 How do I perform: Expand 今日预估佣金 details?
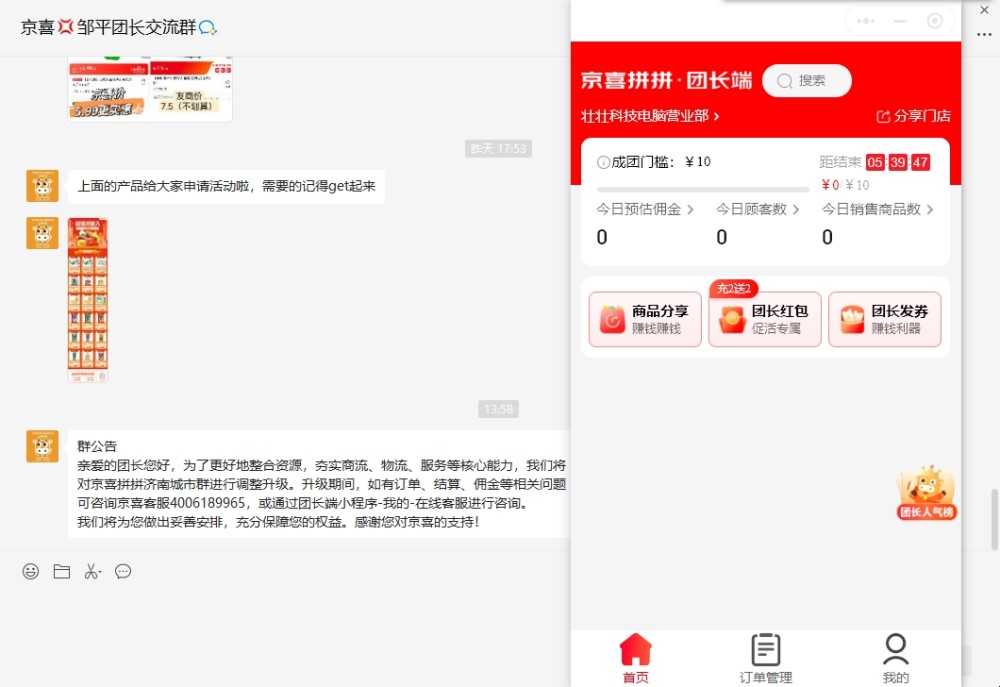[x=645, y=209]
